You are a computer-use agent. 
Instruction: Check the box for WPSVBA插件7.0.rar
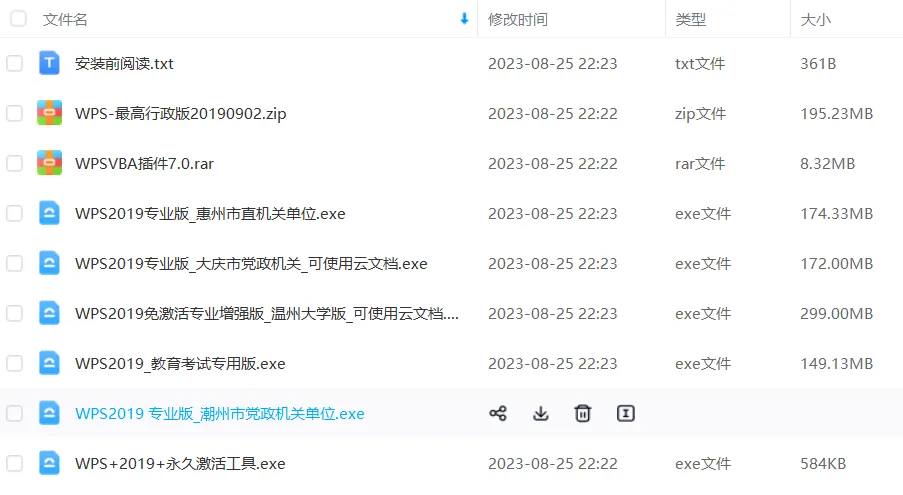pyautogui.click(x=14, y=163)
